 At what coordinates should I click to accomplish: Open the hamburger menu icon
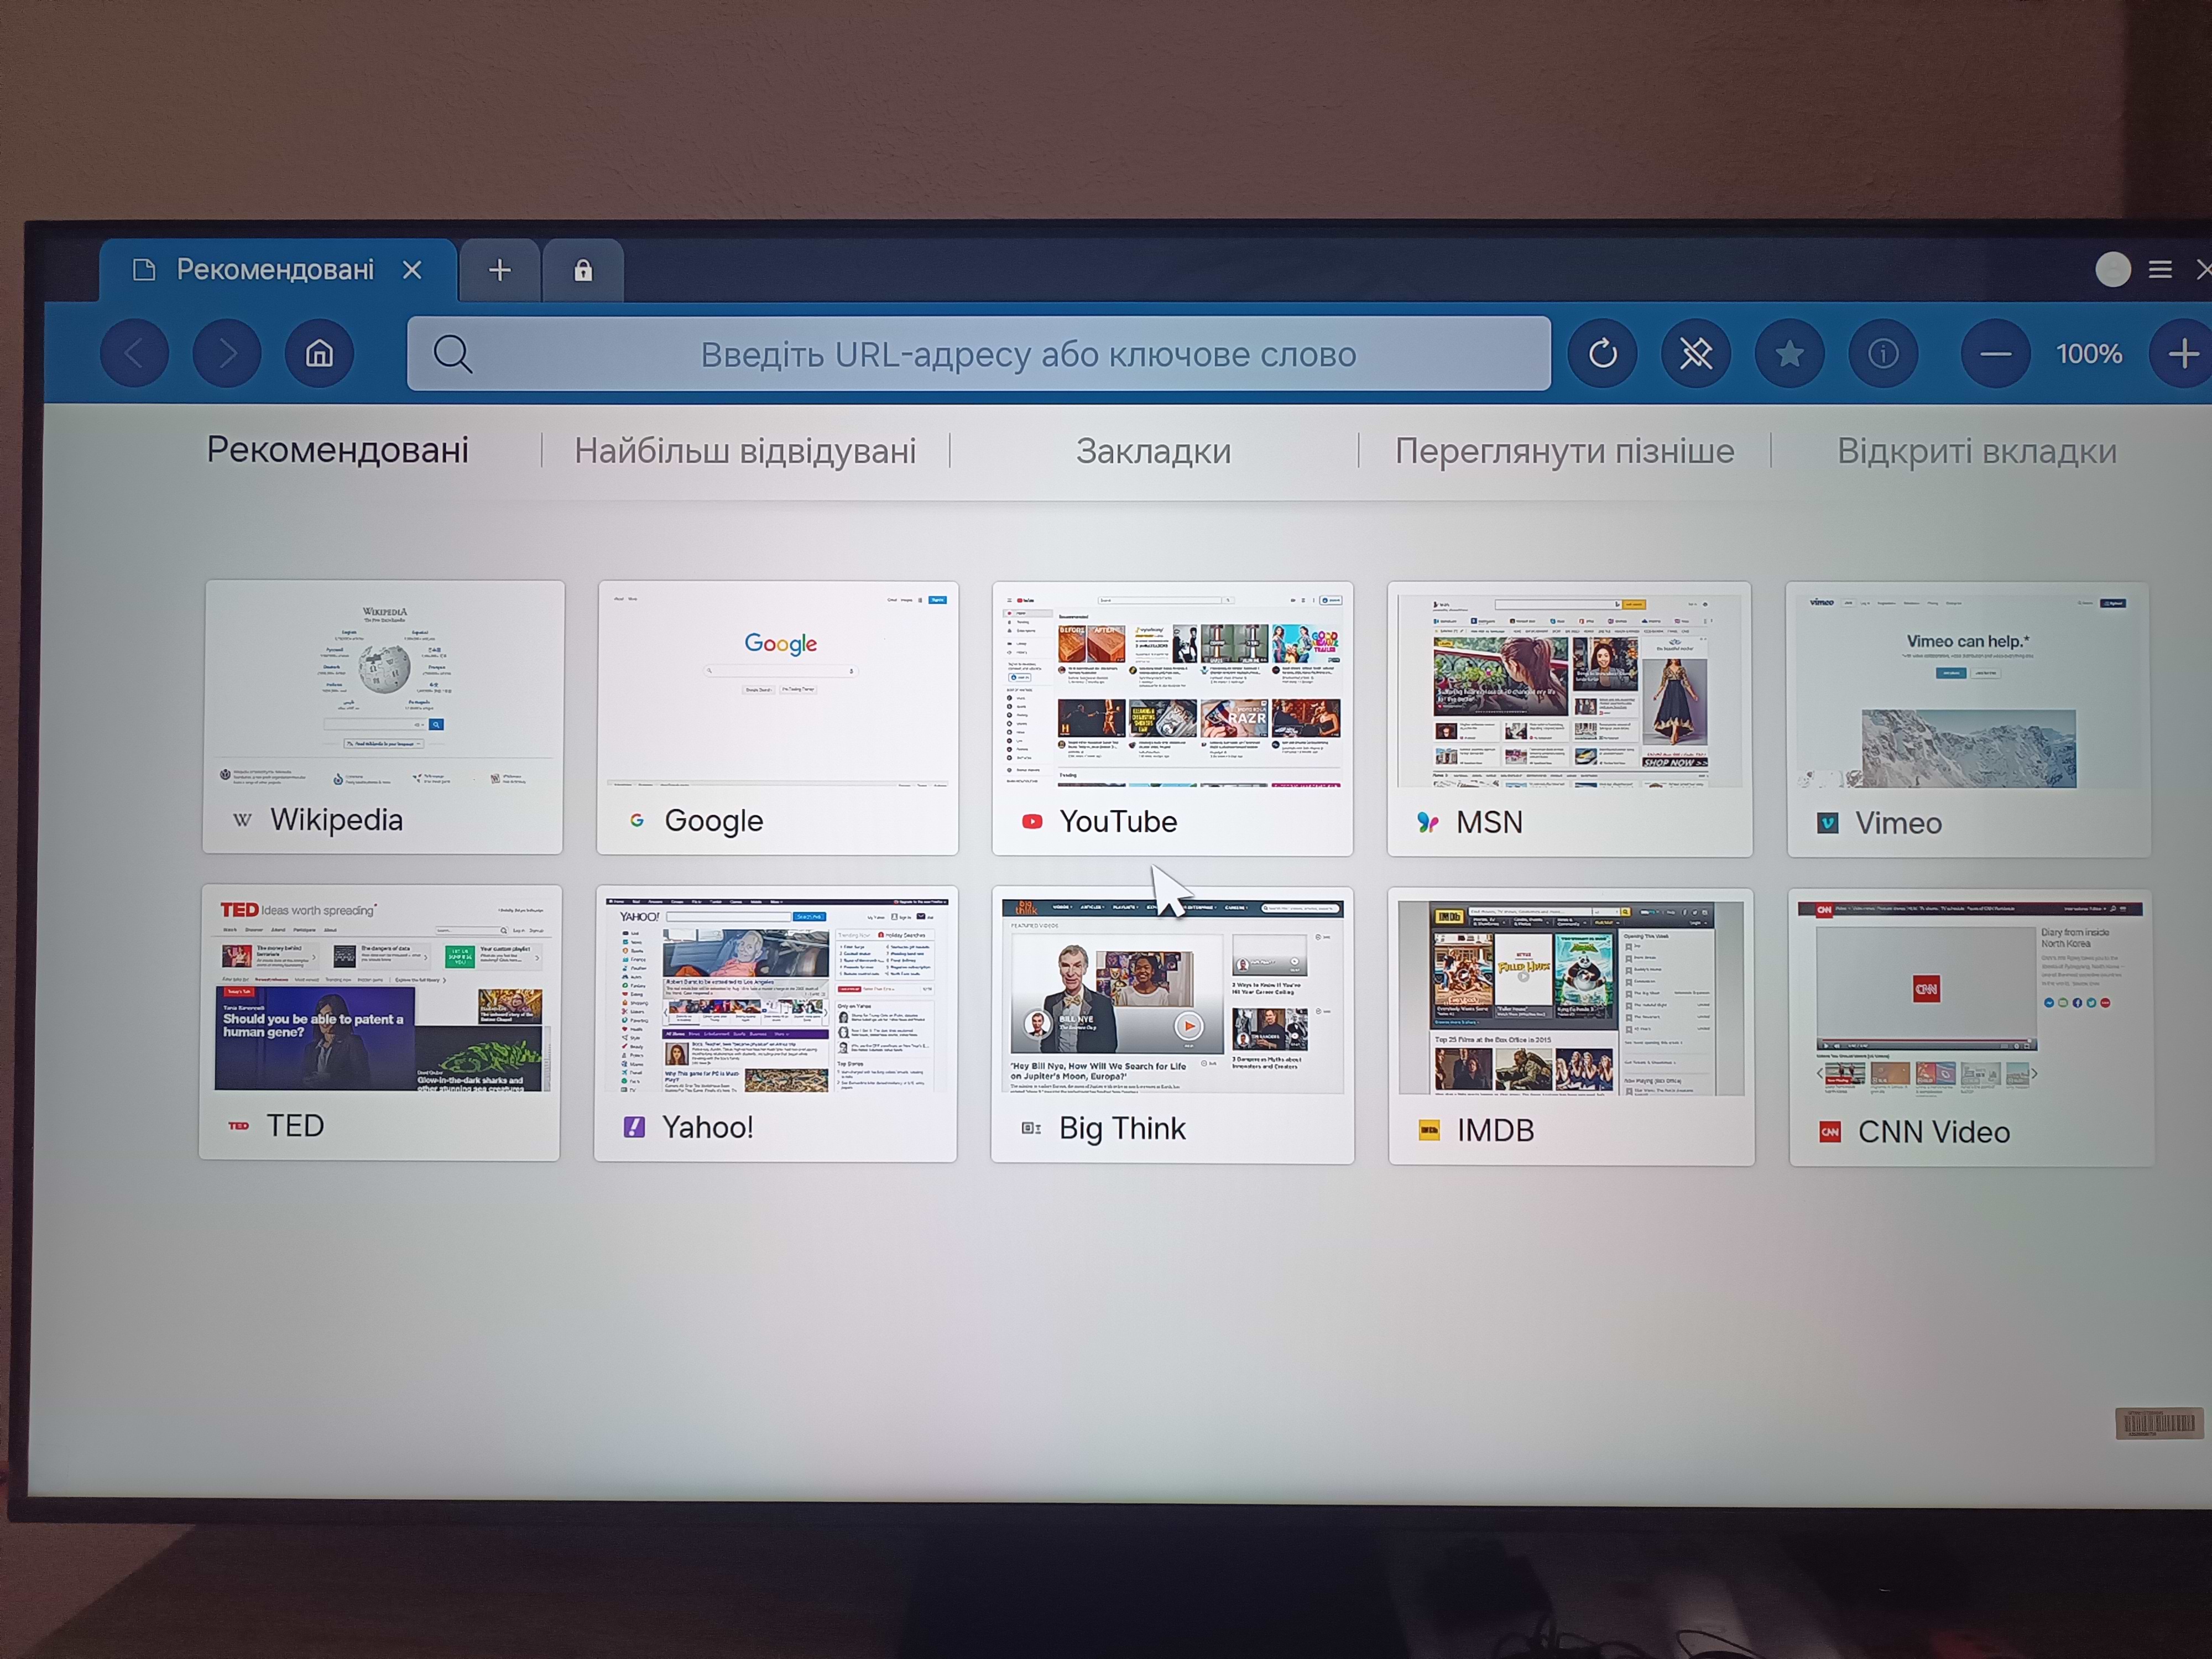tap(2160, 270)
